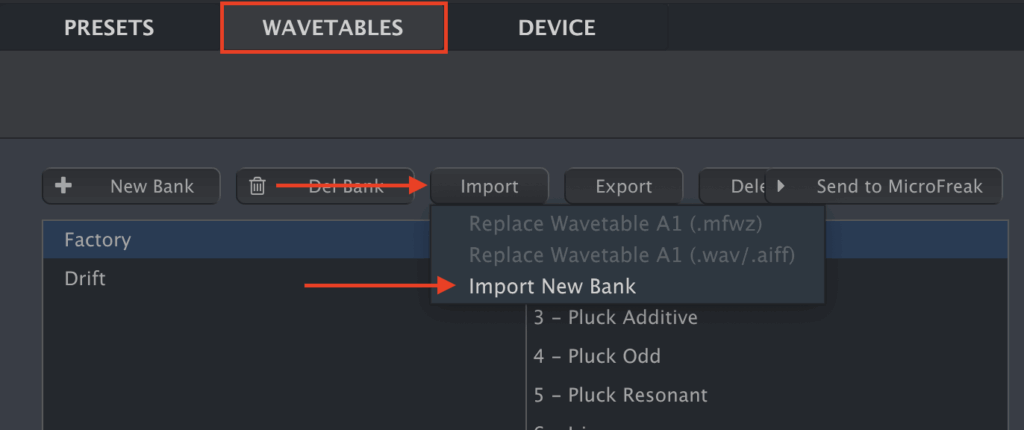Select the Factory bank
Viewport: 1024px width, 430px height.
pos(98,240)
